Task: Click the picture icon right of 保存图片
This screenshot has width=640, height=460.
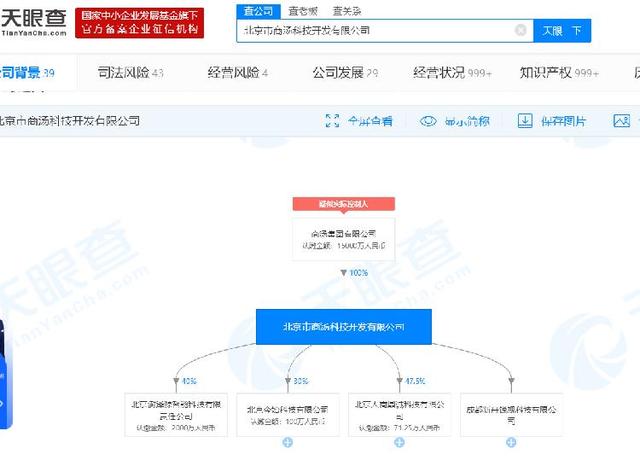Action: [x=622, y=121]
